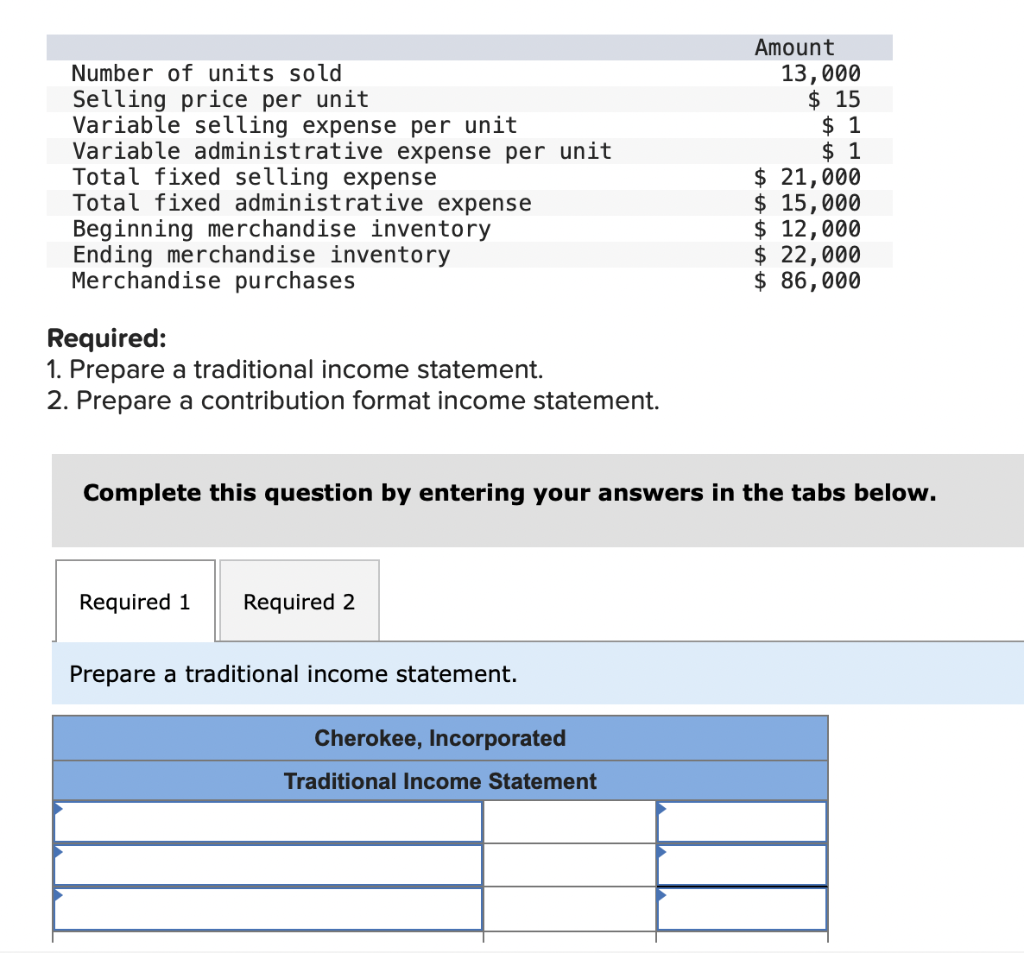Click the Traditional Income Statement header row
This screenshot has width=1024, height=953.
point(440,781)
